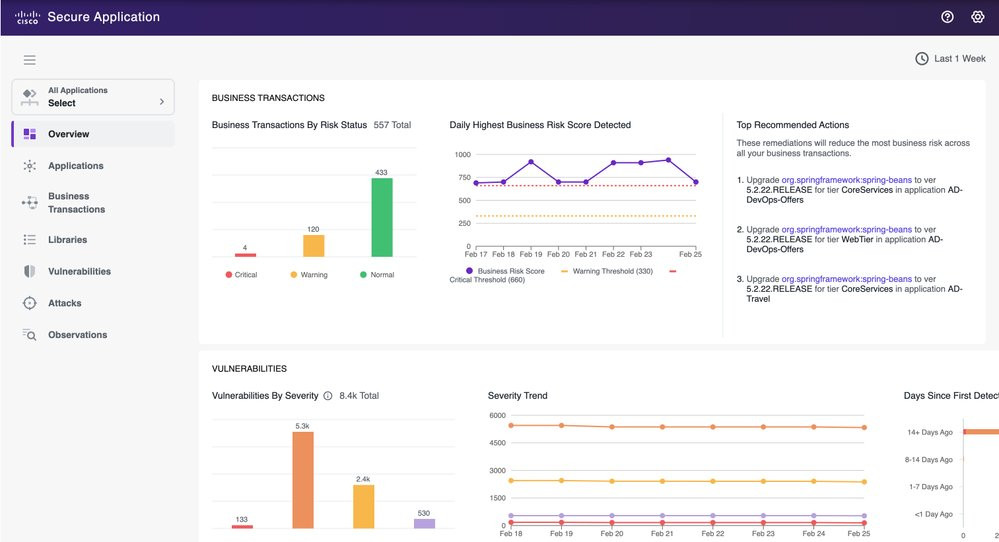Click the Libraries list icon

29,239
